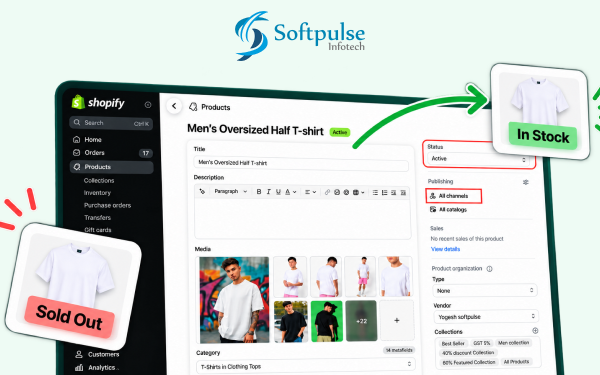
Task: Open Transfers submenu item
Action: point(98,217)
